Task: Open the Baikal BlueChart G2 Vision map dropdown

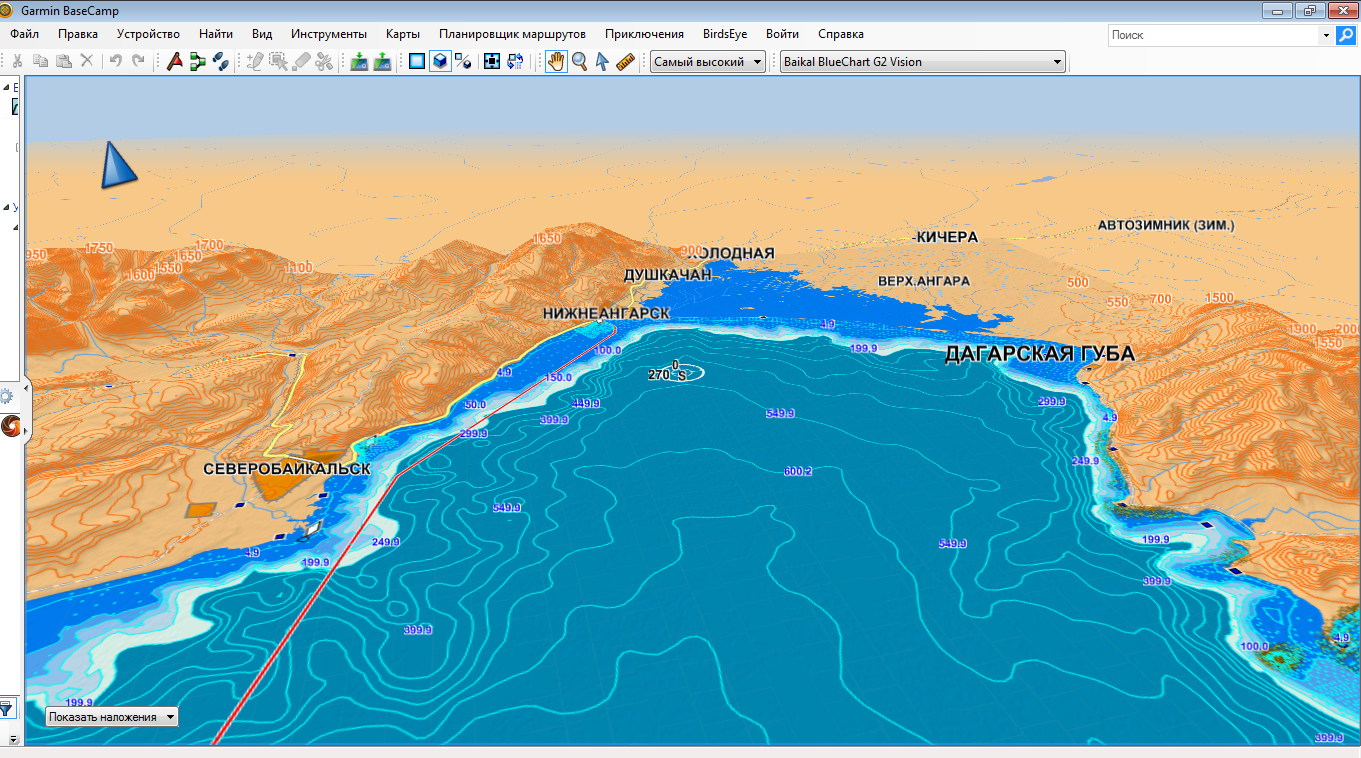Action: tap(923, 61)
